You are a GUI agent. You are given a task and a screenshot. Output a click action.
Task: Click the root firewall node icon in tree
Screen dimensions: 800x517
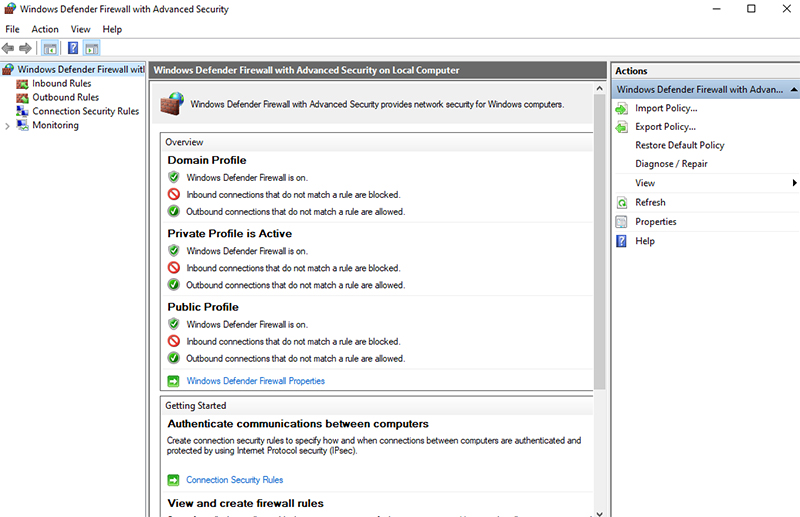pyautogui.click(x=8, y=69)
